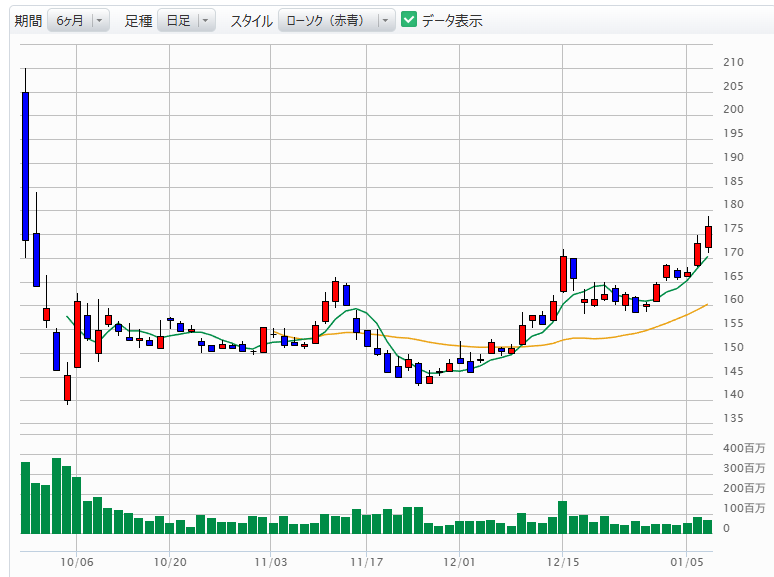Click the 12/01 date label
The width and height of the screenshot is (774, 577).
(x=459, y=563)
